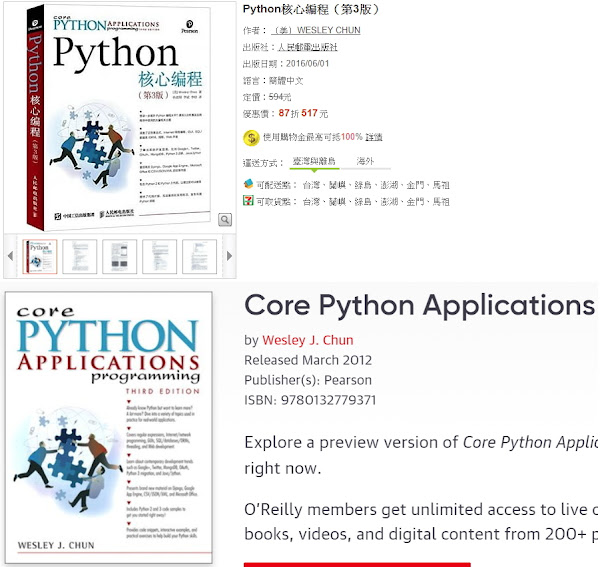Select the first cover thumbnail
Image resolution: width=600 pixels, height=567 pixels.
(40, 256)
